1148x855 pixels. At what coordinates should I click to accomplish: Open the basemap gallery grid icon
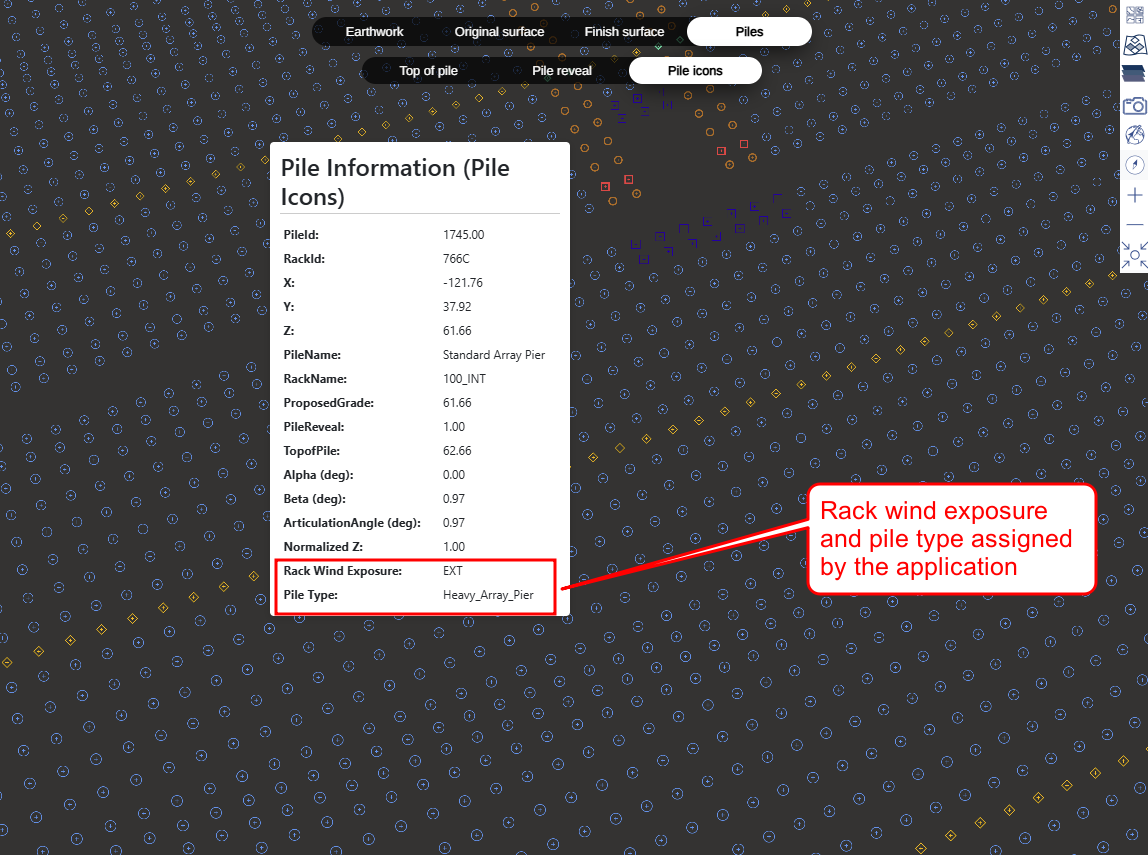tap(1134, 15)
